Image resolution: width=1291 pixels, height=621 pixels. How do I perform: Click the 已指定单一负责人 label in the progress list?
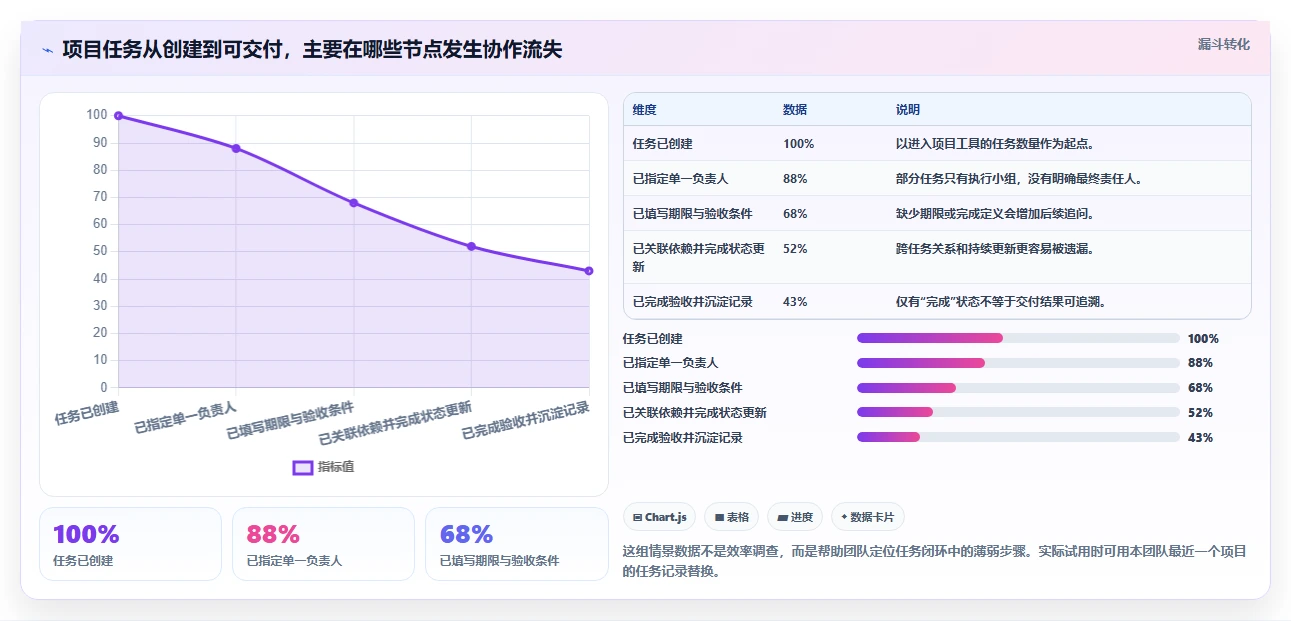click(671, 363)
